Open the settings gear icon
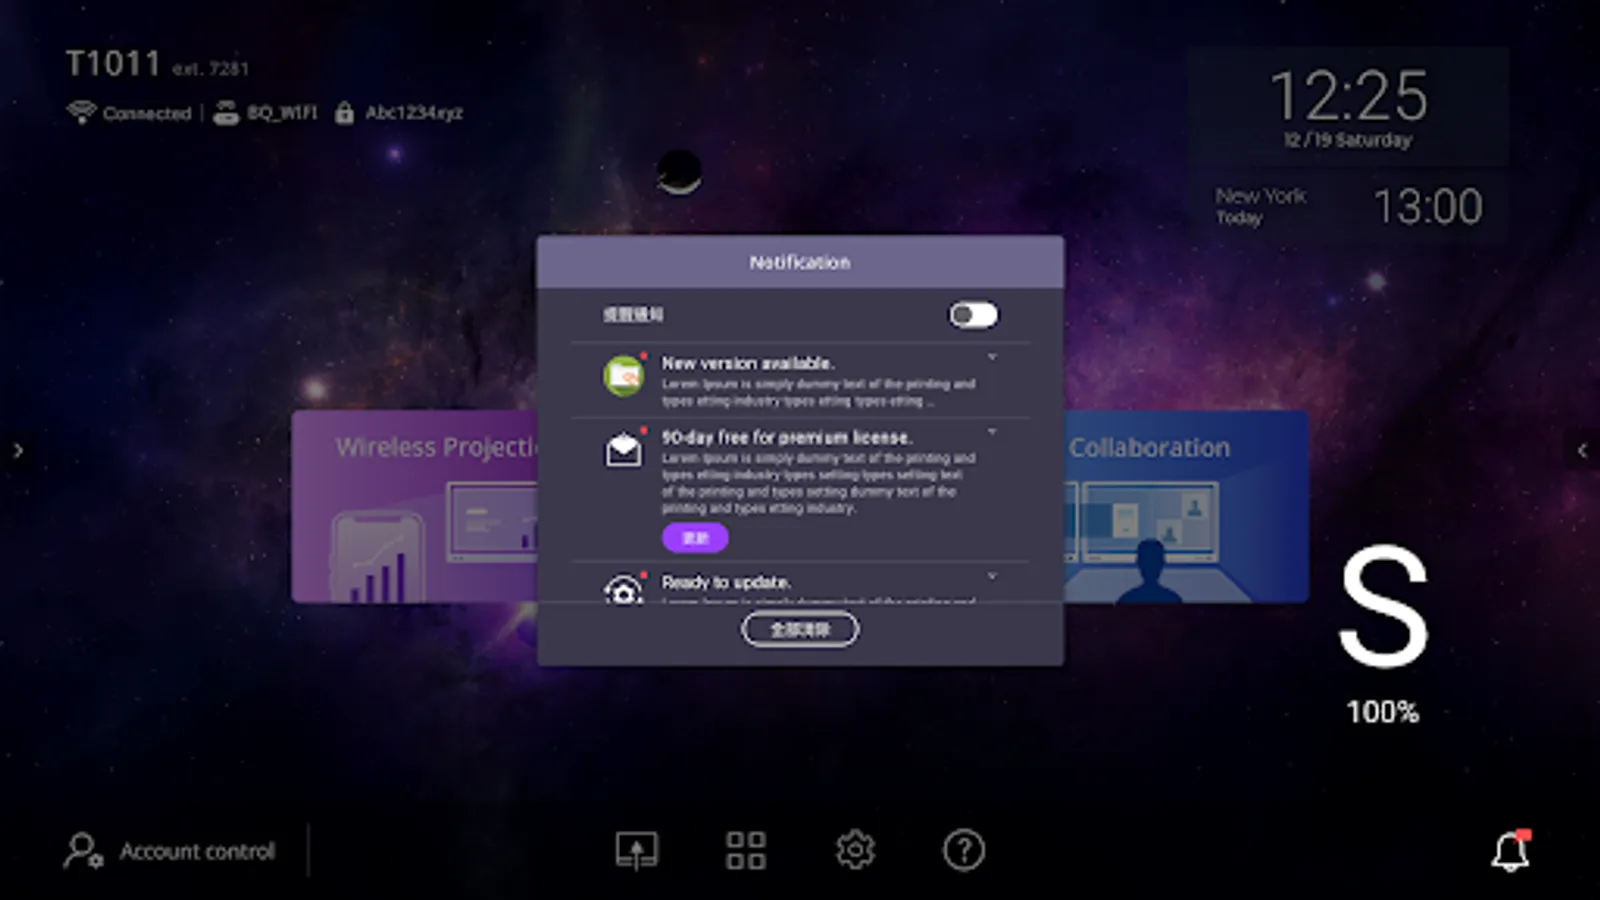The image size is (1600, 900). [855, 851]
